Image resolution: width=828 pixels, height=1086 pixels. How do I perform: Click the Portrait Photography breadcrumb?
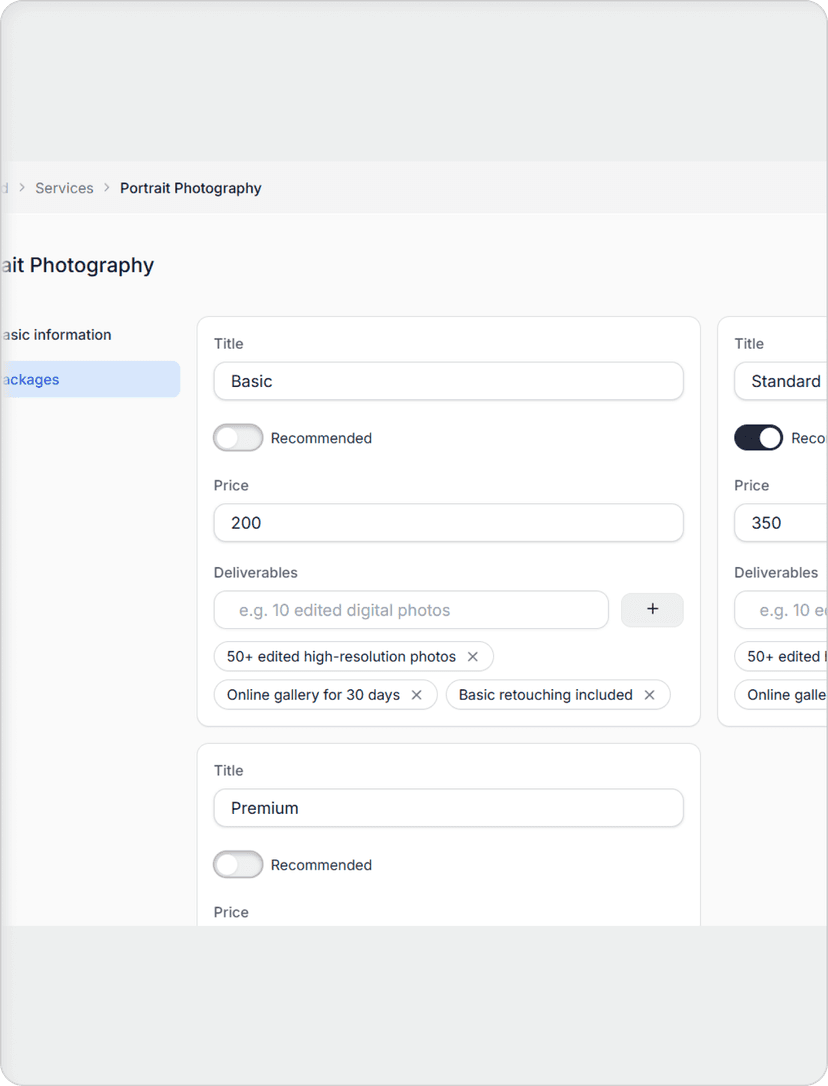point(190,188)
